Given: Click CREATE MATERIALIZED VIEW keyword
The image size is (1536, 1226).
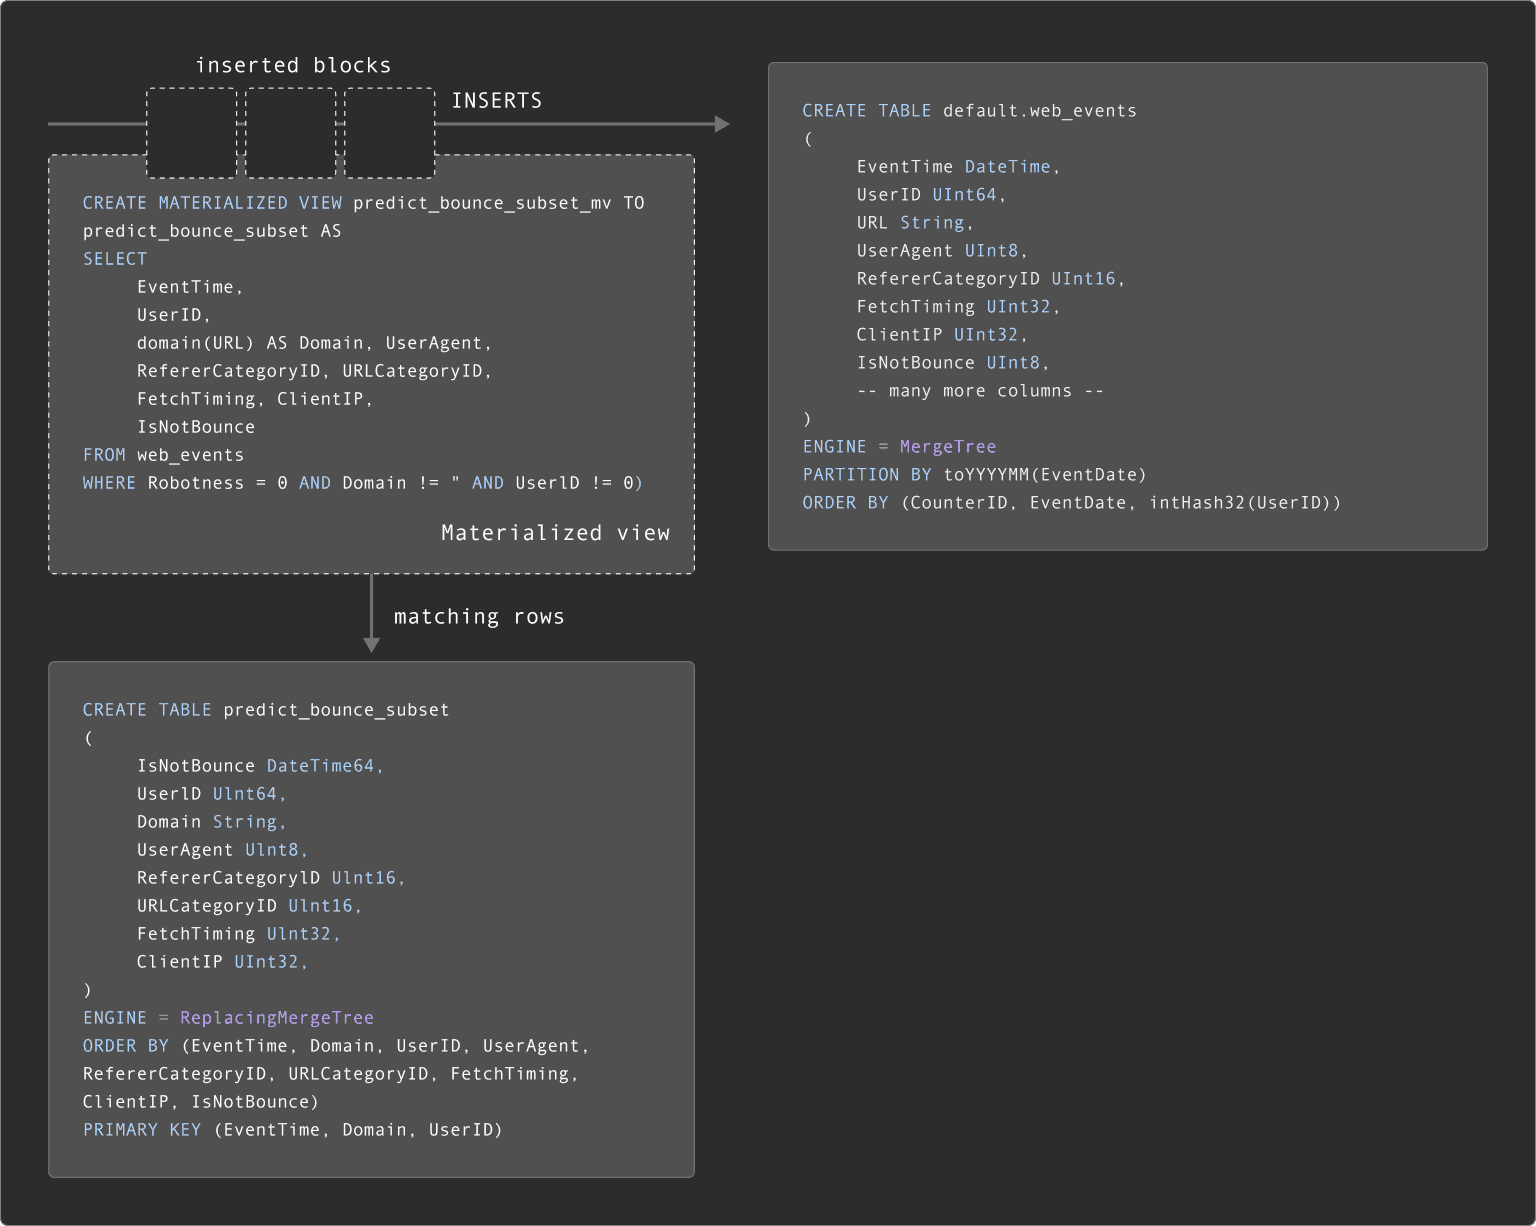Looking at the screenshot, I should click(212, 203).
